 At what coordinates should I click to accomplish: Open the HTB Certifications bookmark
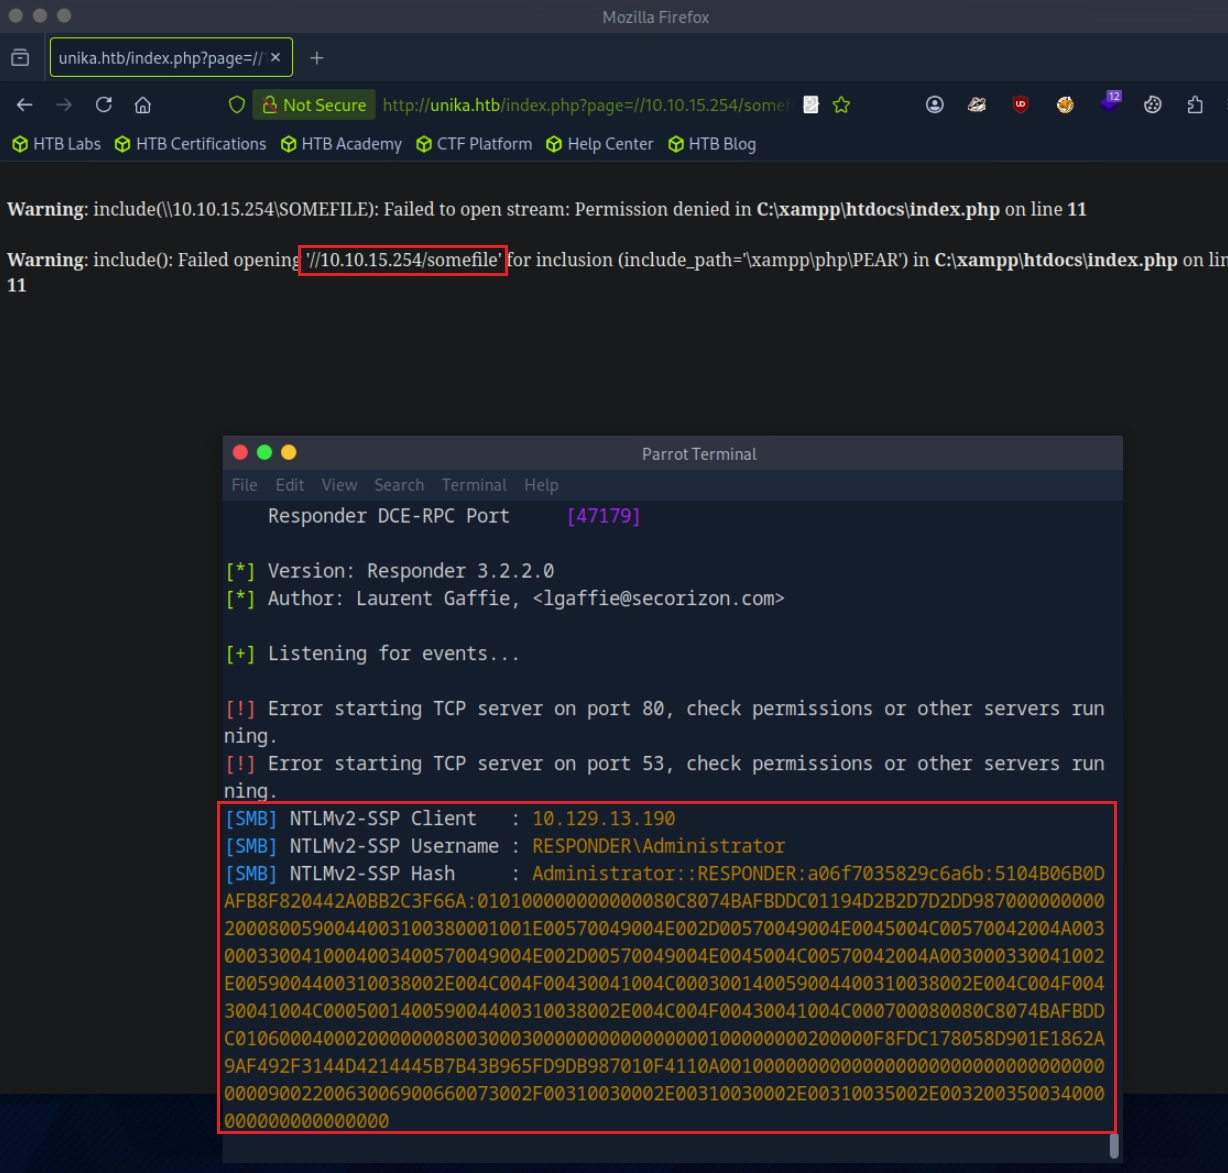point(191,144)
